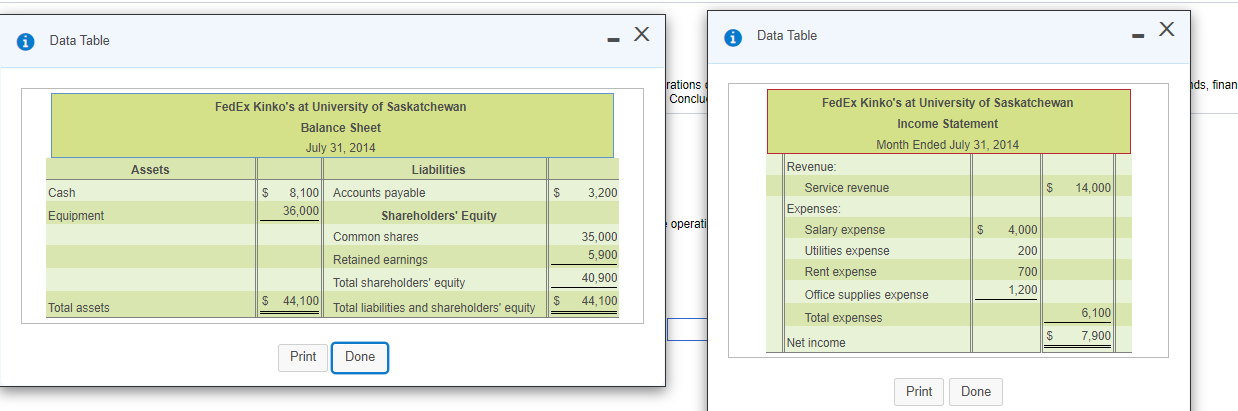Select the Salary expense label
Screen dimensions: 1238x411
point(845,230)
